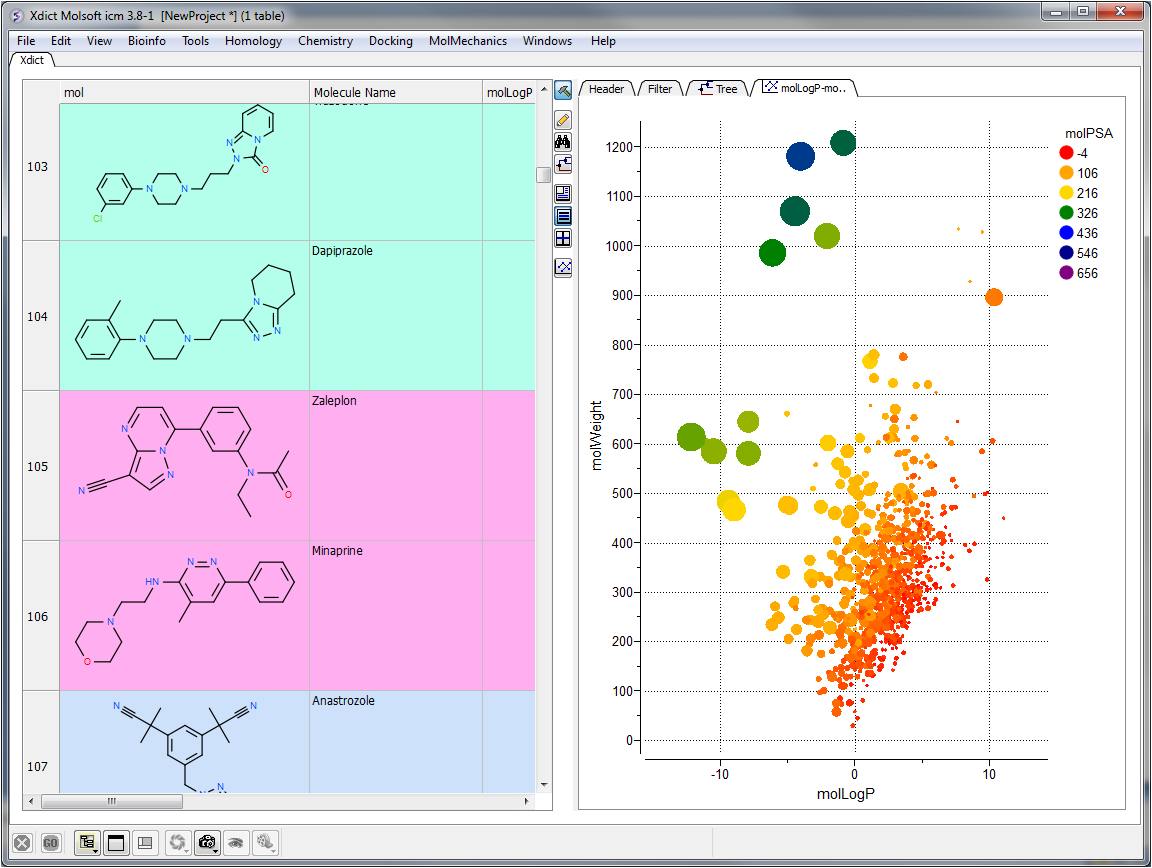This screenshot has width=1152, height=868.
Task: Switch to the Filter tab
Action: click(x=660, y=89)
